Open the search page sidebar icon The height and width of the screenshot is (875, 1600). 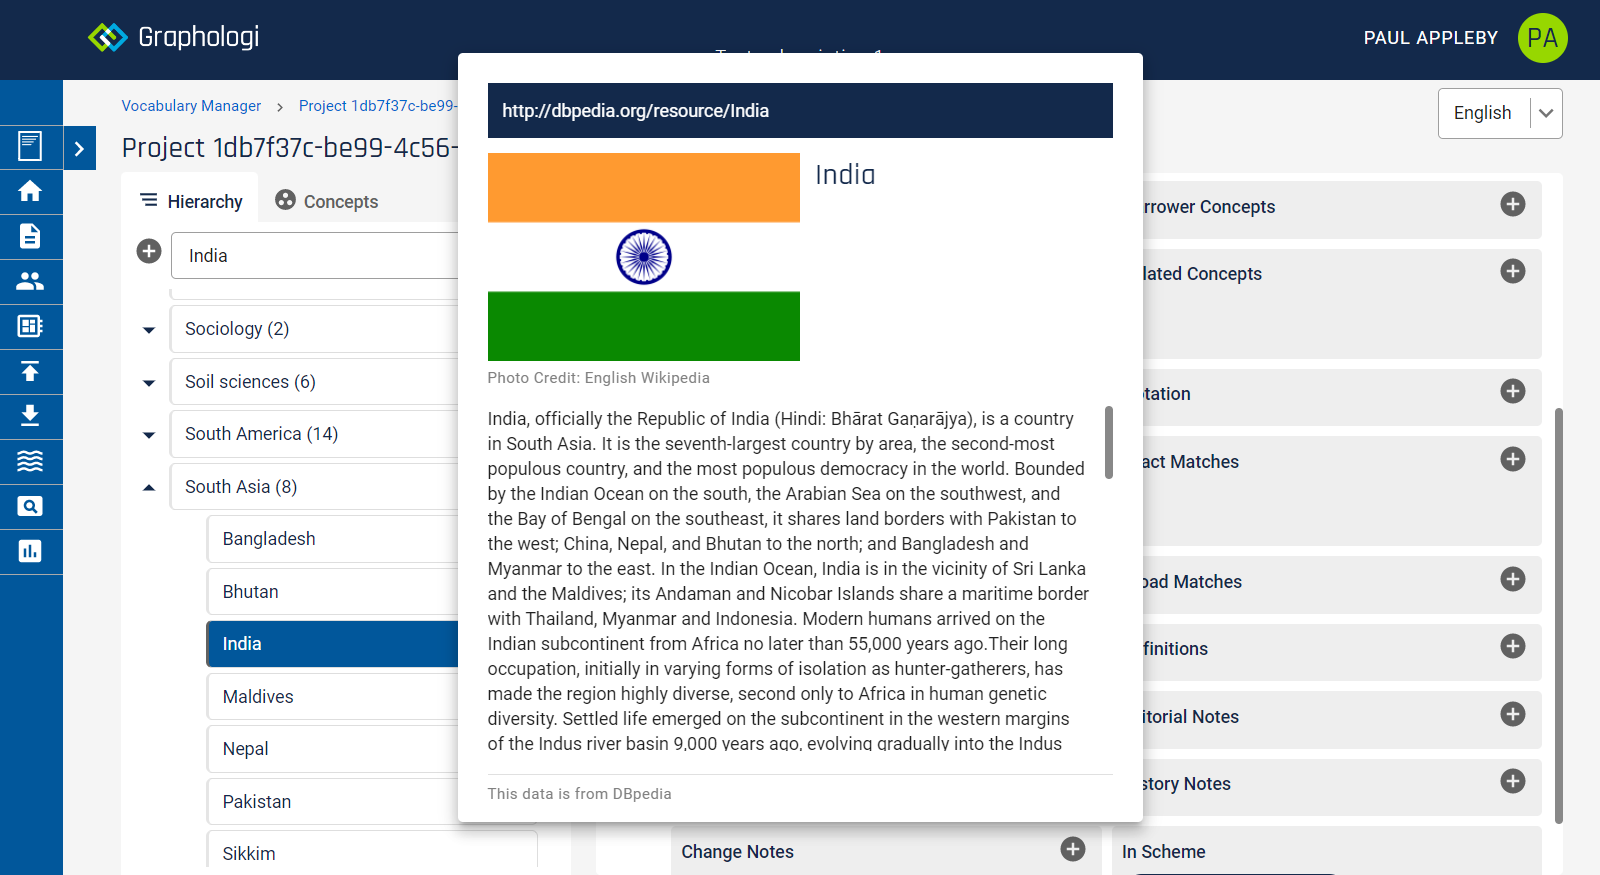pyautogui.click(x=30, y=506)
